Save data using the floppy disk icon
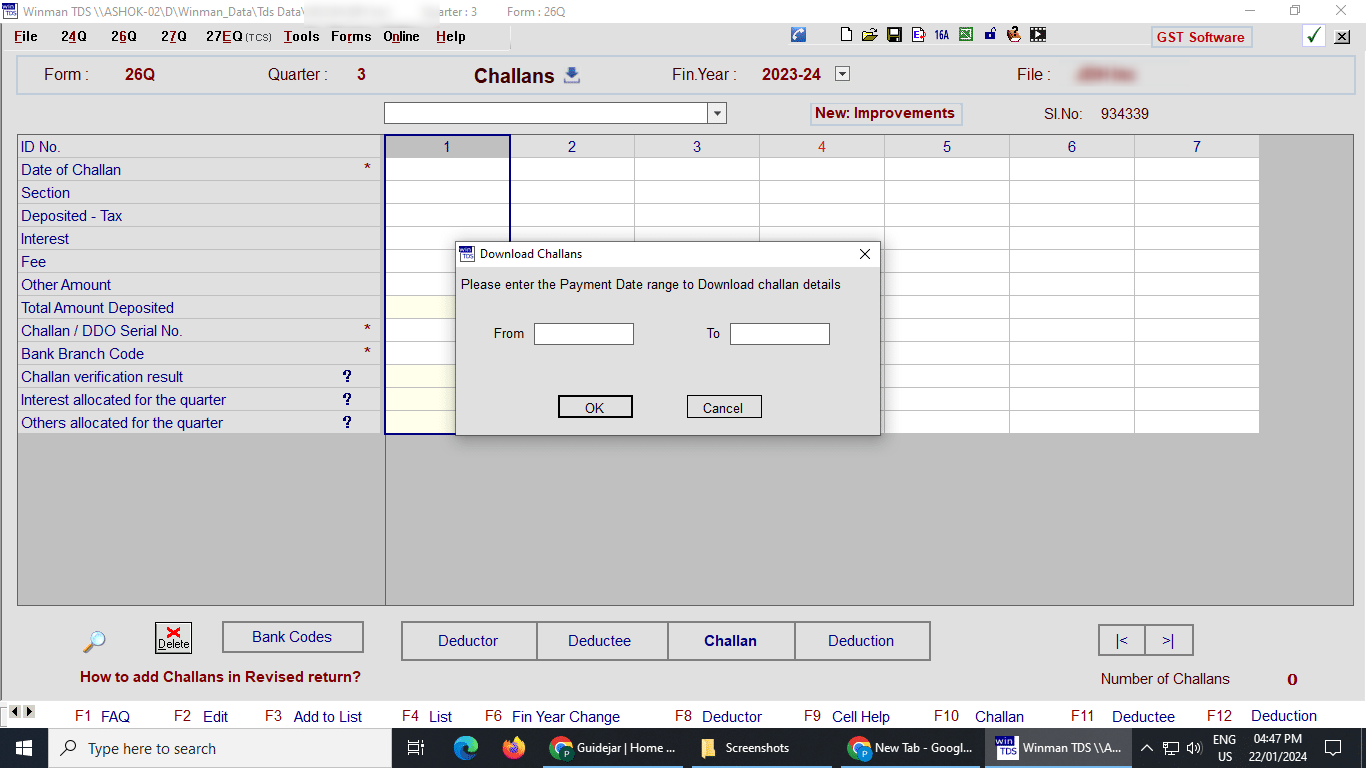 pyautogui.click(x=894, y=34)
